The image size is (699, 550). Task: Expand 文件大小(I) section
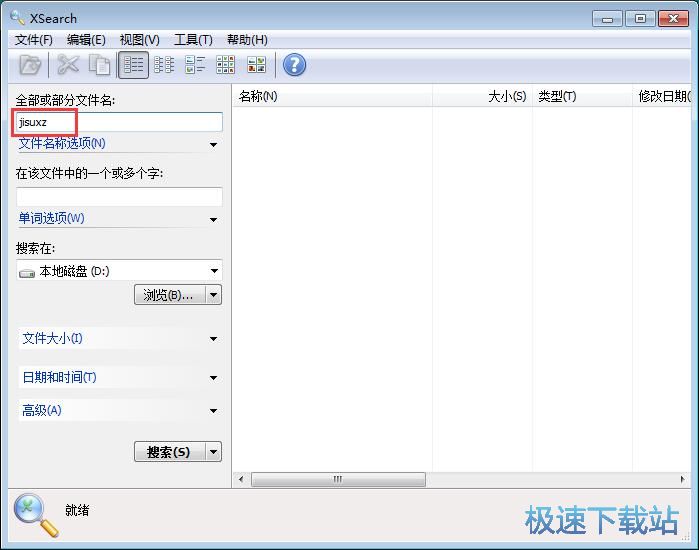click(x=119, y=339)
